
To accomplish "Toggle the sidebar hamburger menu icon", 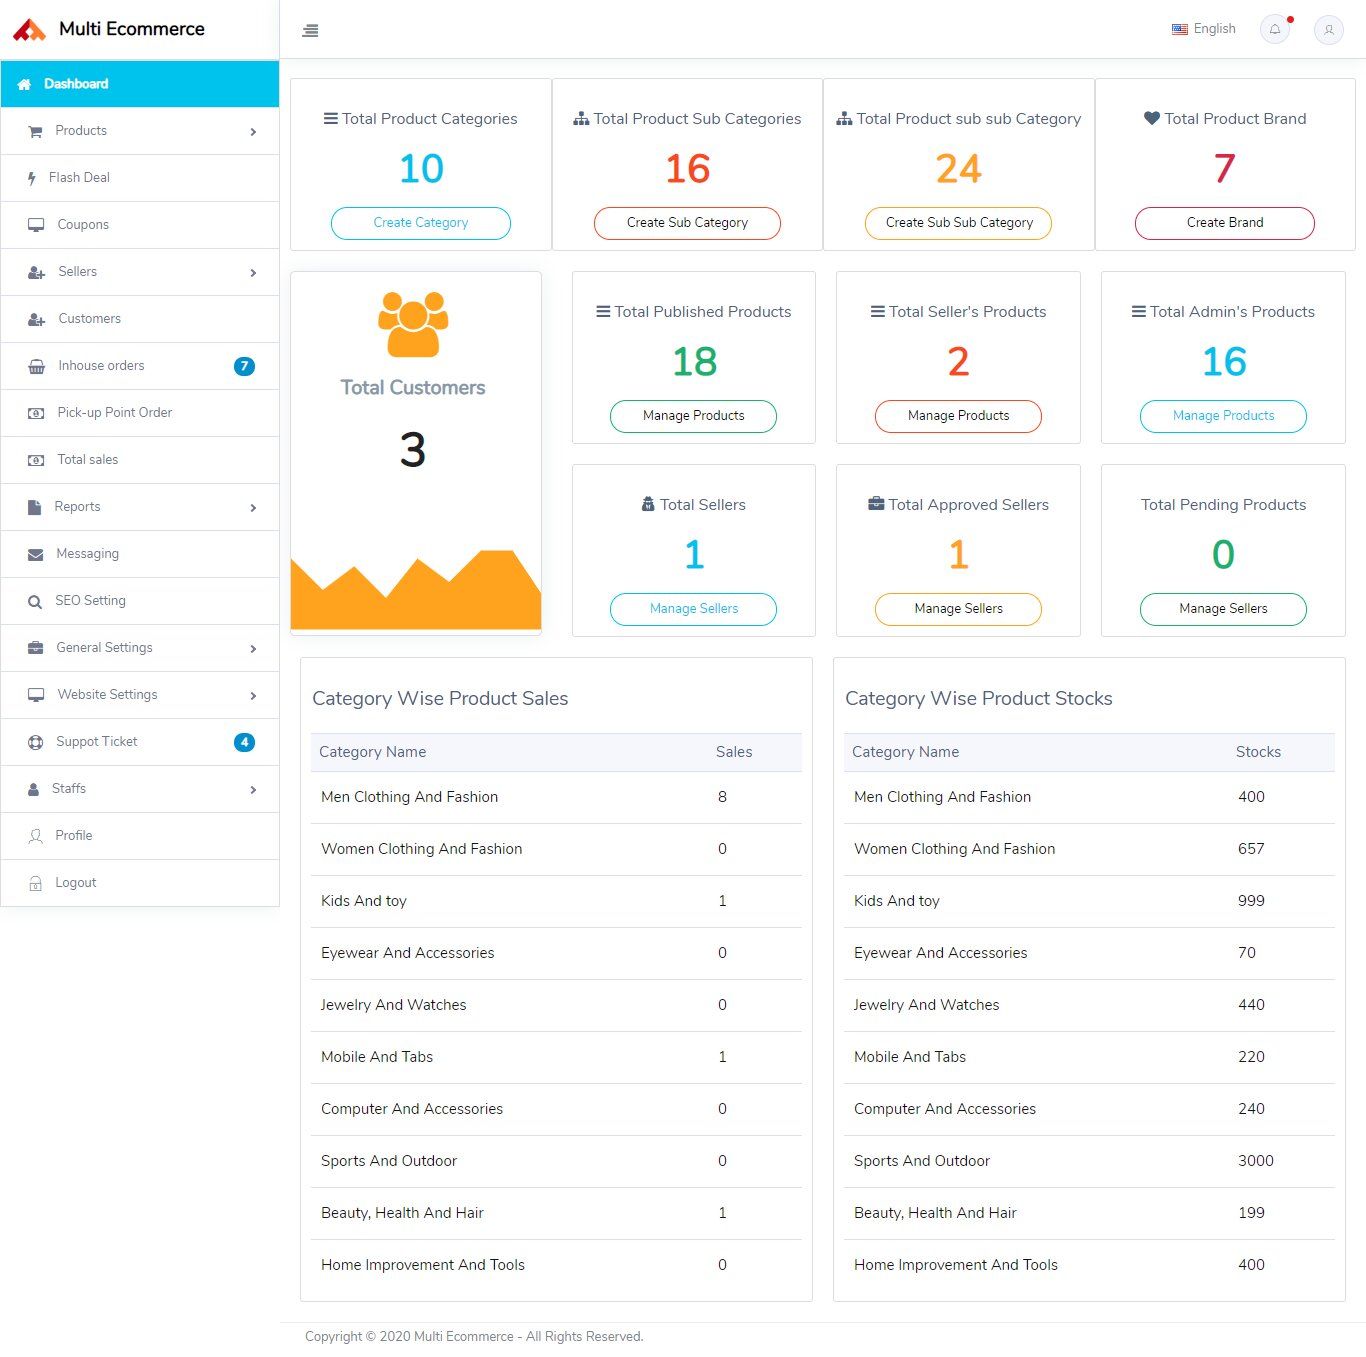I will (x=310, y=30).
